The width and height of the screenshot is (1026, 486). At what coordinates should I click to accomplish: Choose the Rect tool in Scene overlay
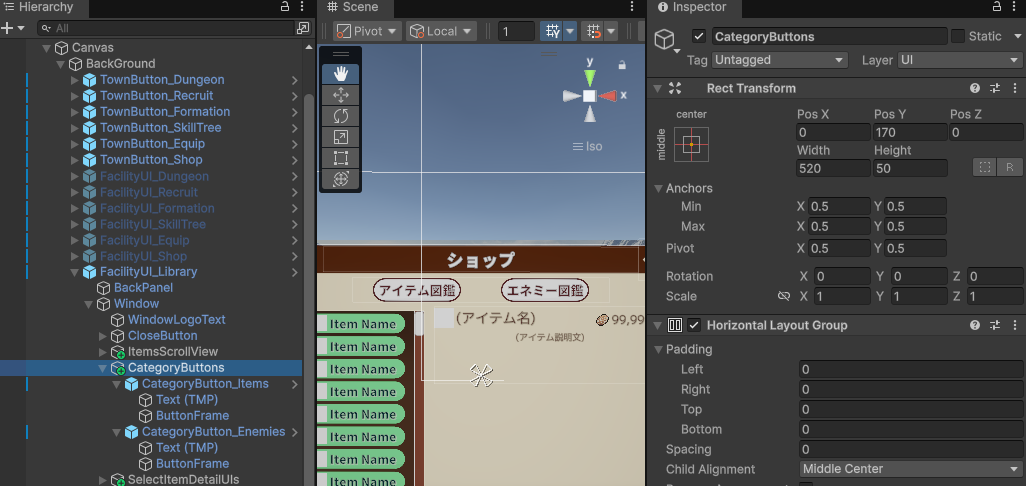coord(340,158)
